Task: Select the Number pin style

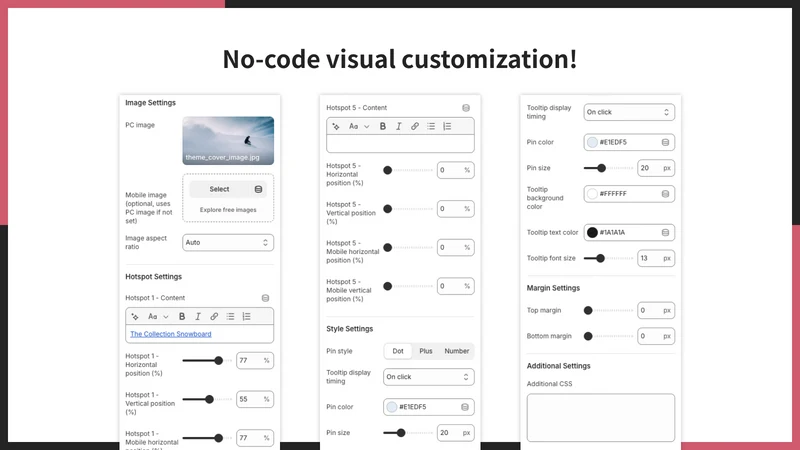Action: [457, 351]
